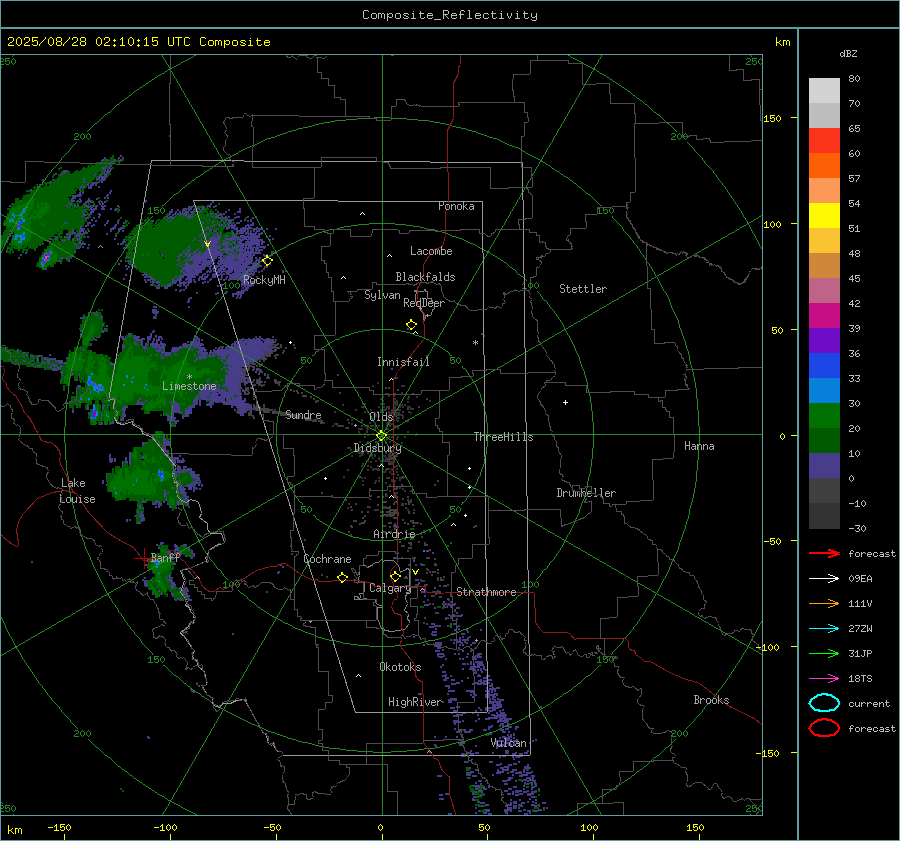
Task: Click the ThreeHills city label
Action: click(503, 437)
